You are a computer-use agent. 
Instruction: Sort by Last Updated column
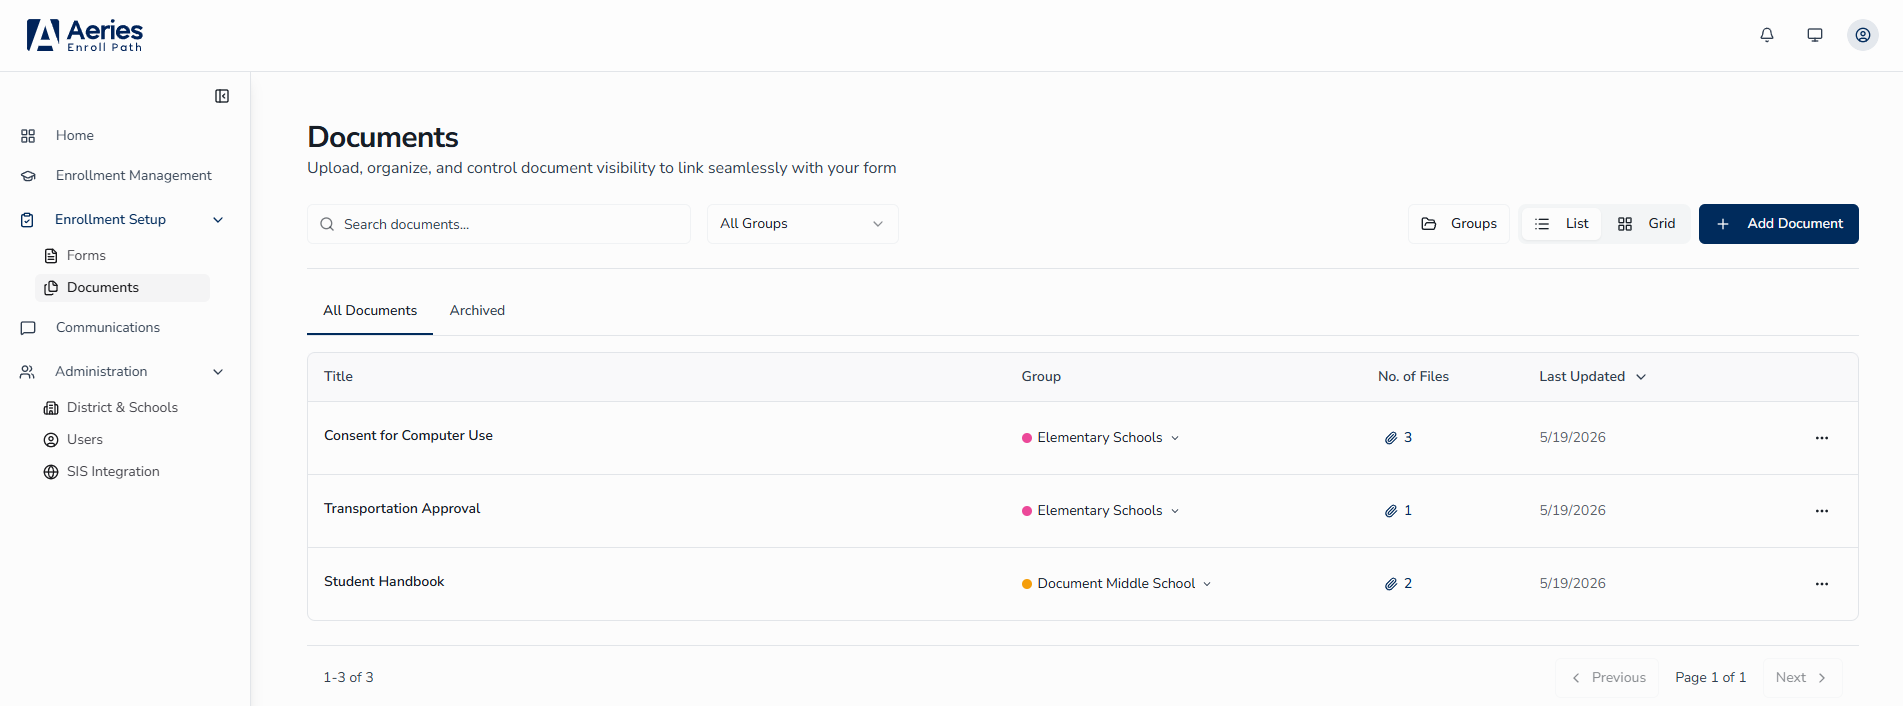[x=1592, y=377]
